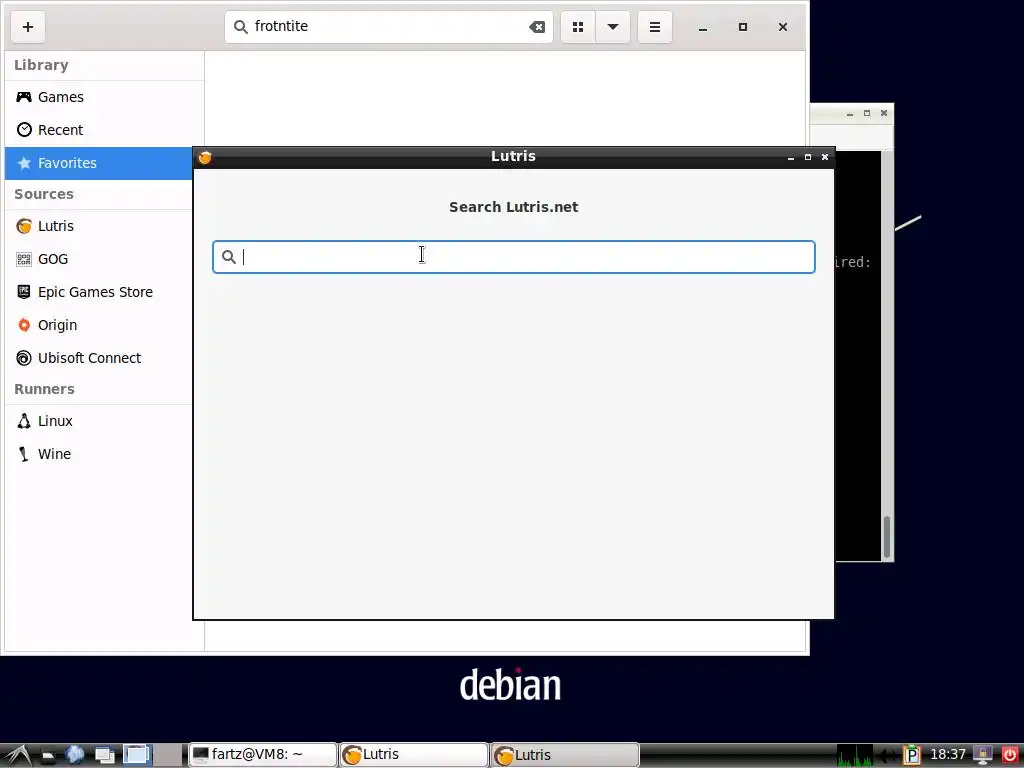Click the Ubisoft swirl logo icon
Screen dimensions: 1024x768
pos(24,358)
